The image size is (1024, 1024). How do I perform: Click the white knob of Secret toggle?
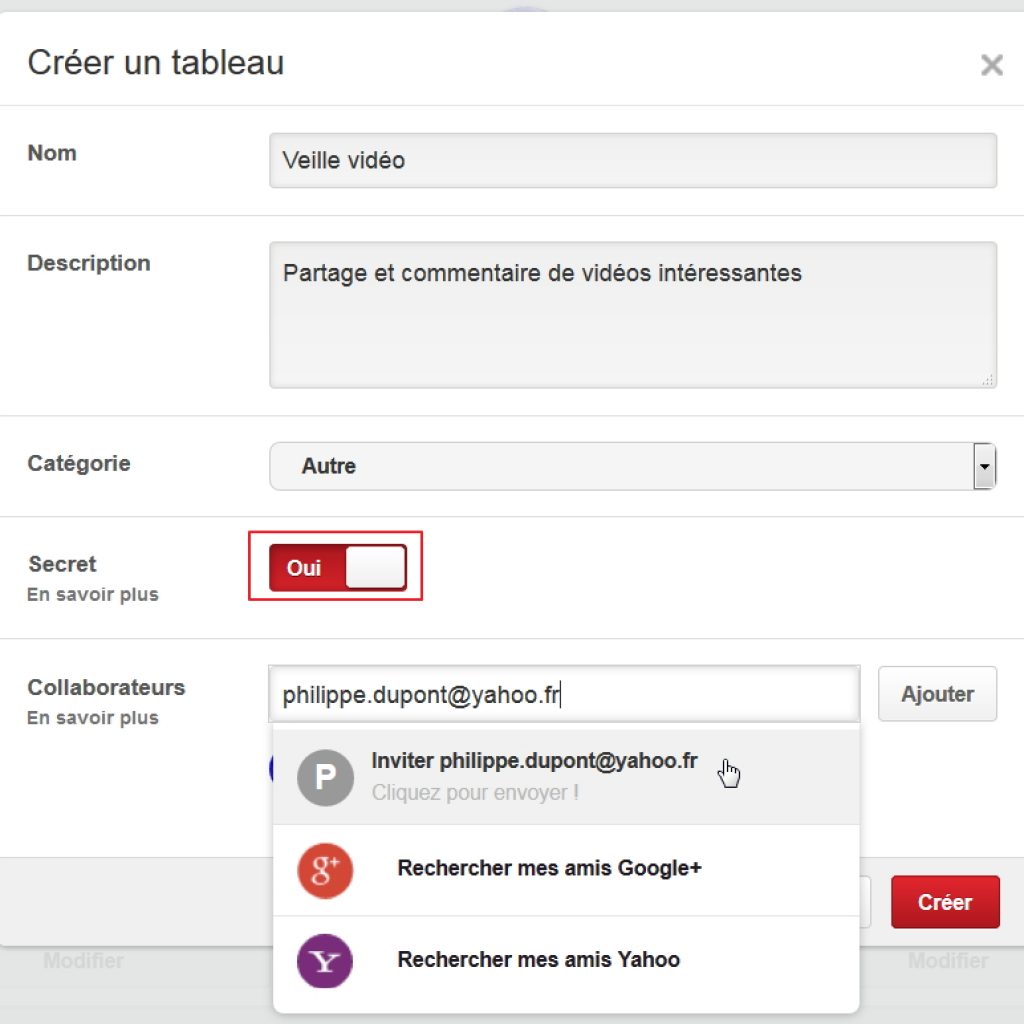tap(375, 567)
